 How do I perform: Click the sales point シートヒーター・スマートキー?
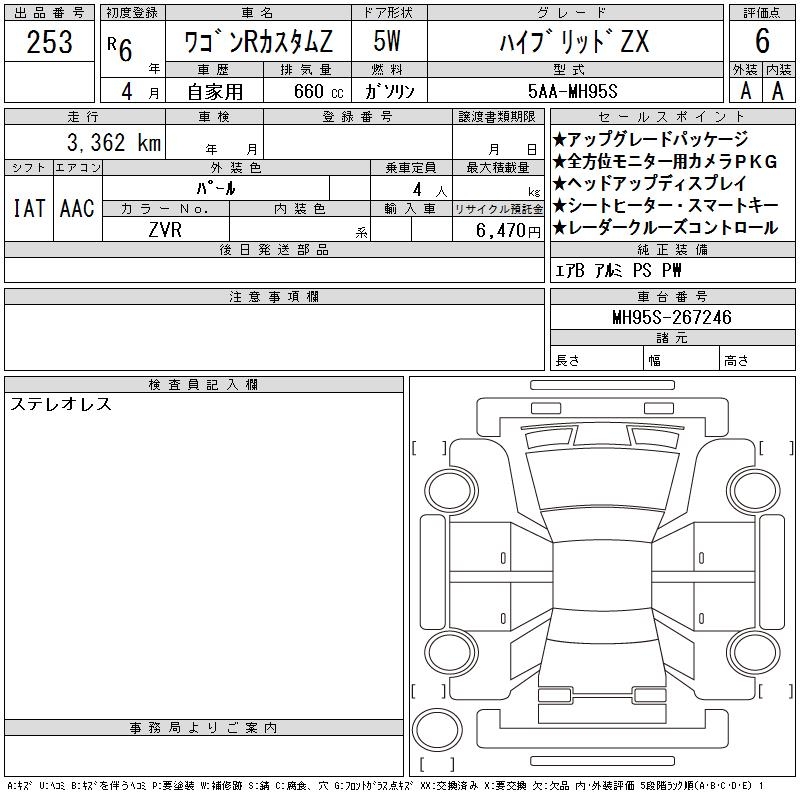click(x=666, y=206)
